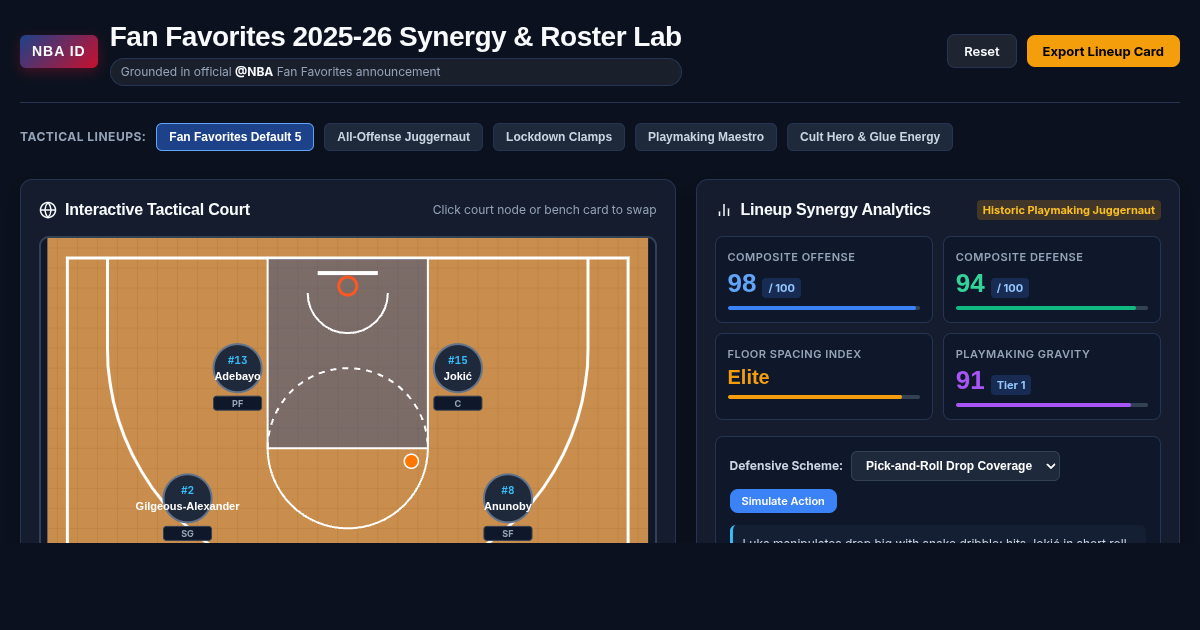Click the basketball hoop rim on the court

click(x=348, y=286)
